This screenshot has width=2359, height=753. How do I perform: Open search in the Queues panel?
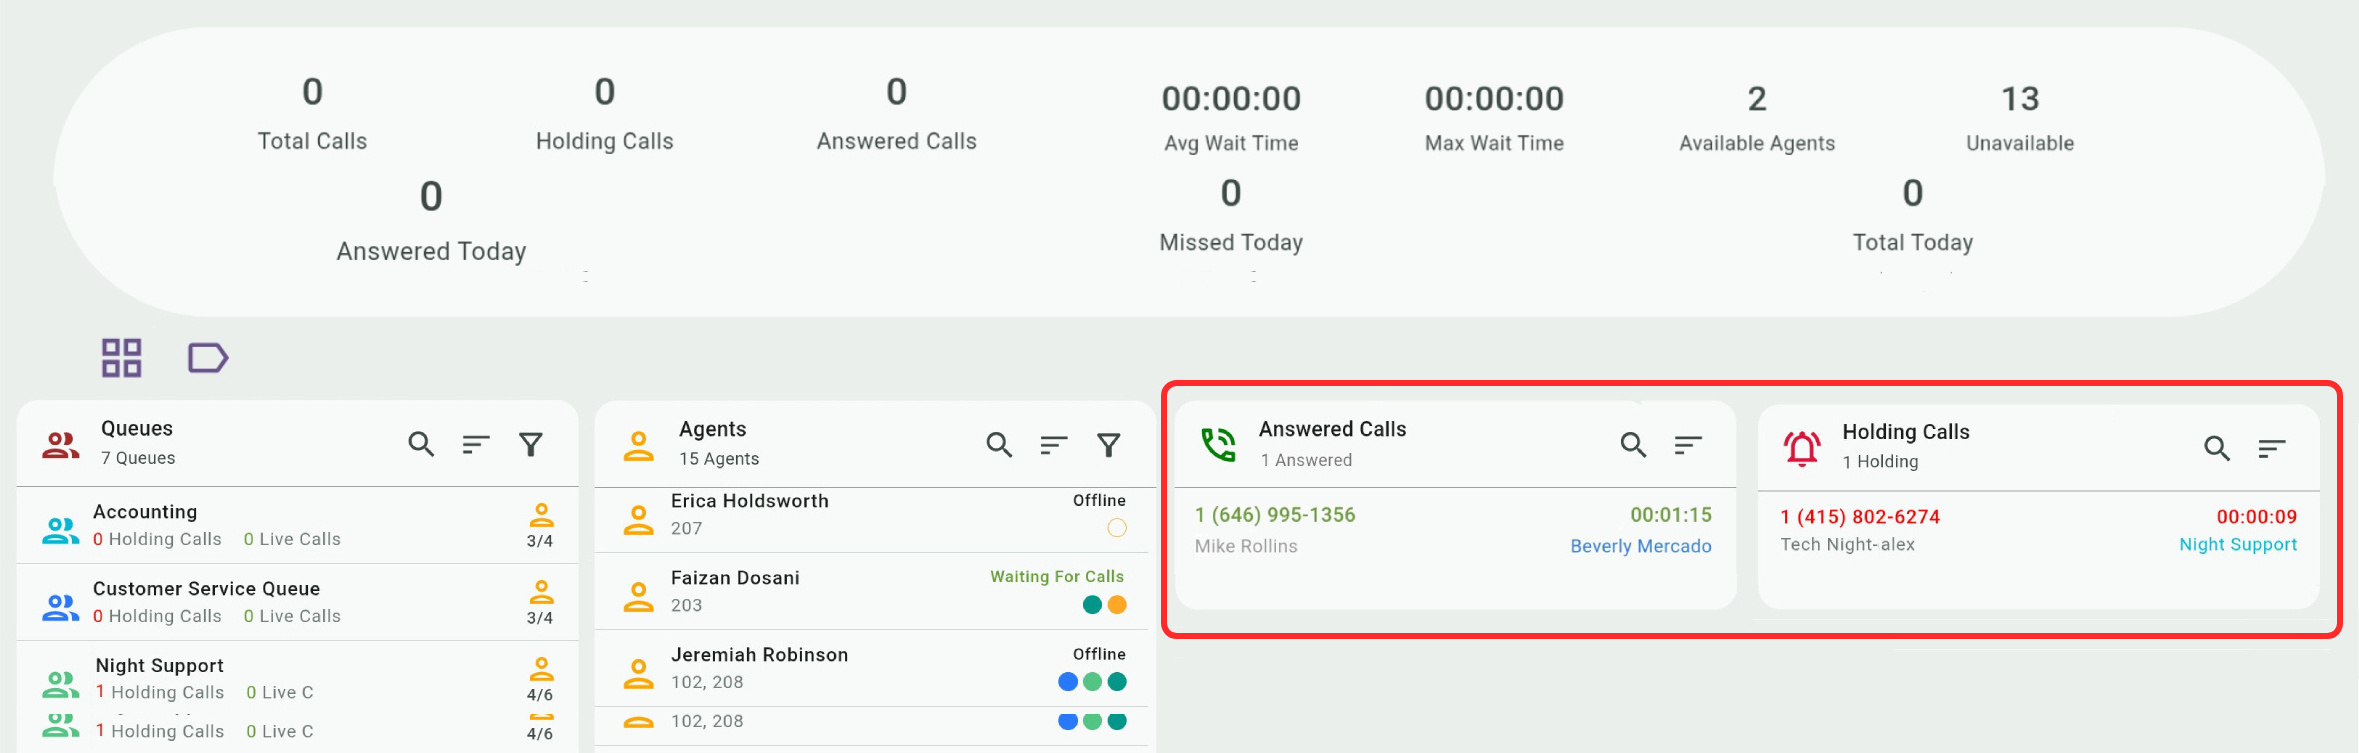[x=421, y=444]
